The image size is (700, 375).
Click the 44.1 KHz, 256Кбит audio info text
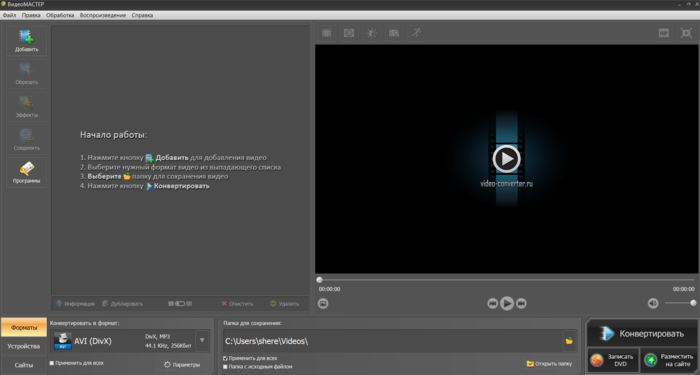[168, 346]
